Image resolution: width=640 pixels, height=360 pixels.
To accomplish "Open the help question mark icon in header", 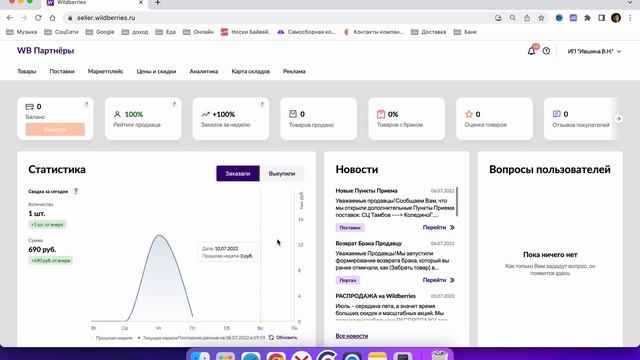I will tap(546, 51).
